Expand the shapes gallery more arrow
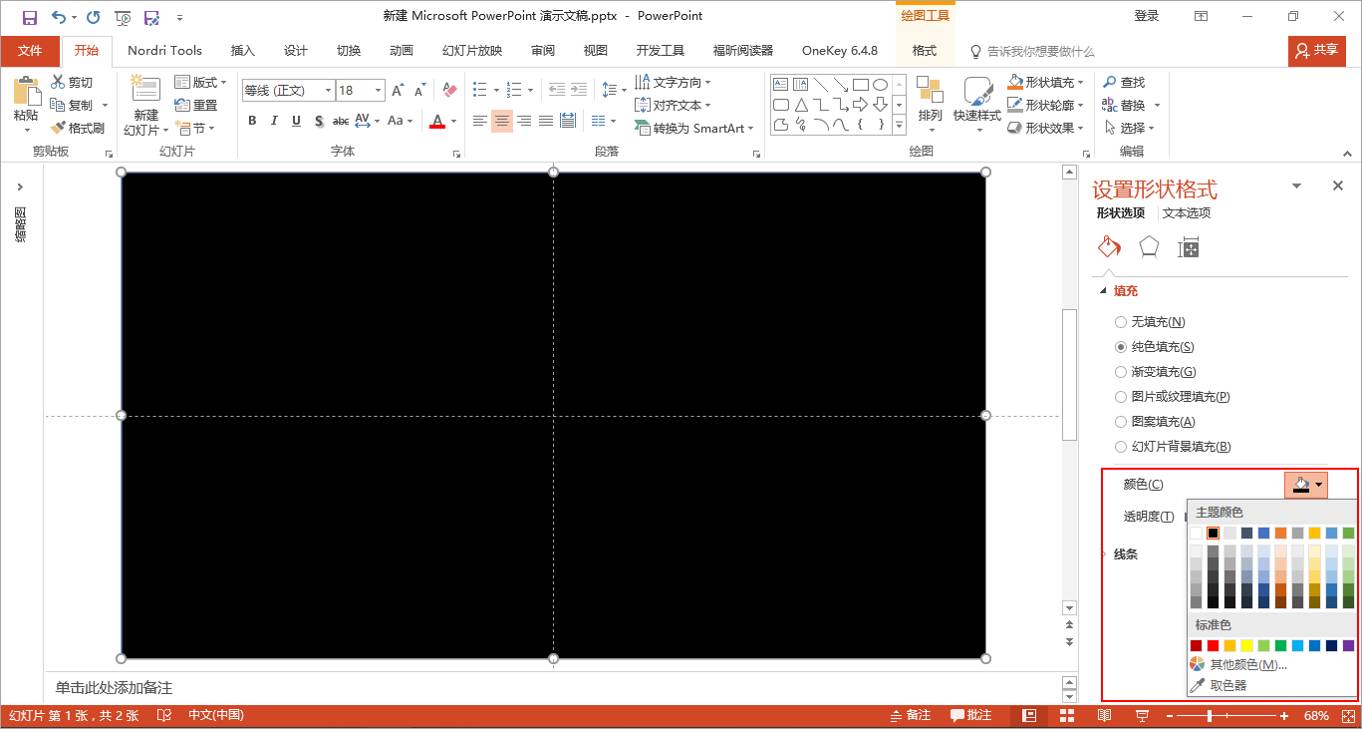This screenshot has width=1362, height=729. click(x=899, y=125)
